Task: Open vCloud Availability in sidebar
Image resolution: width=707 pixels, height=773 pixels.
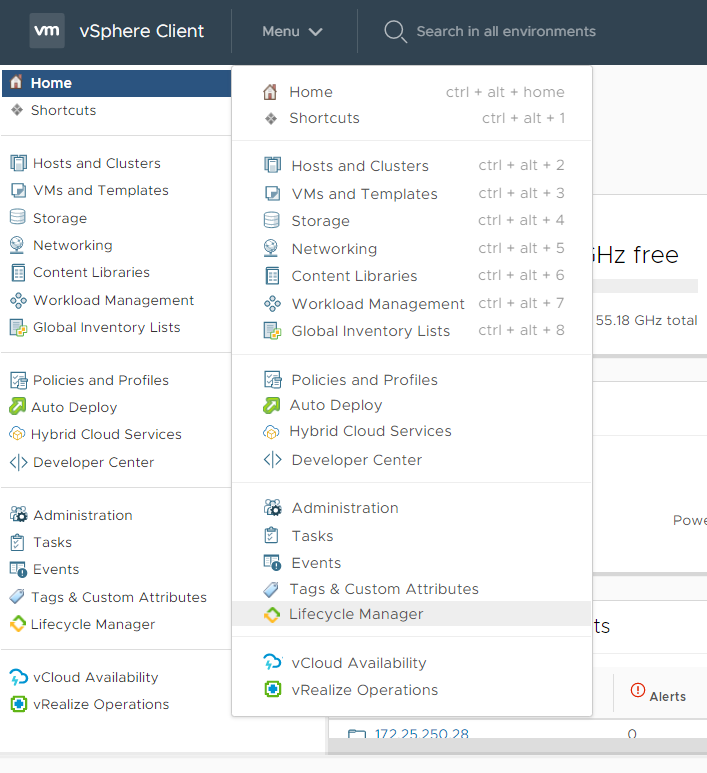Action: coord(96,677)
